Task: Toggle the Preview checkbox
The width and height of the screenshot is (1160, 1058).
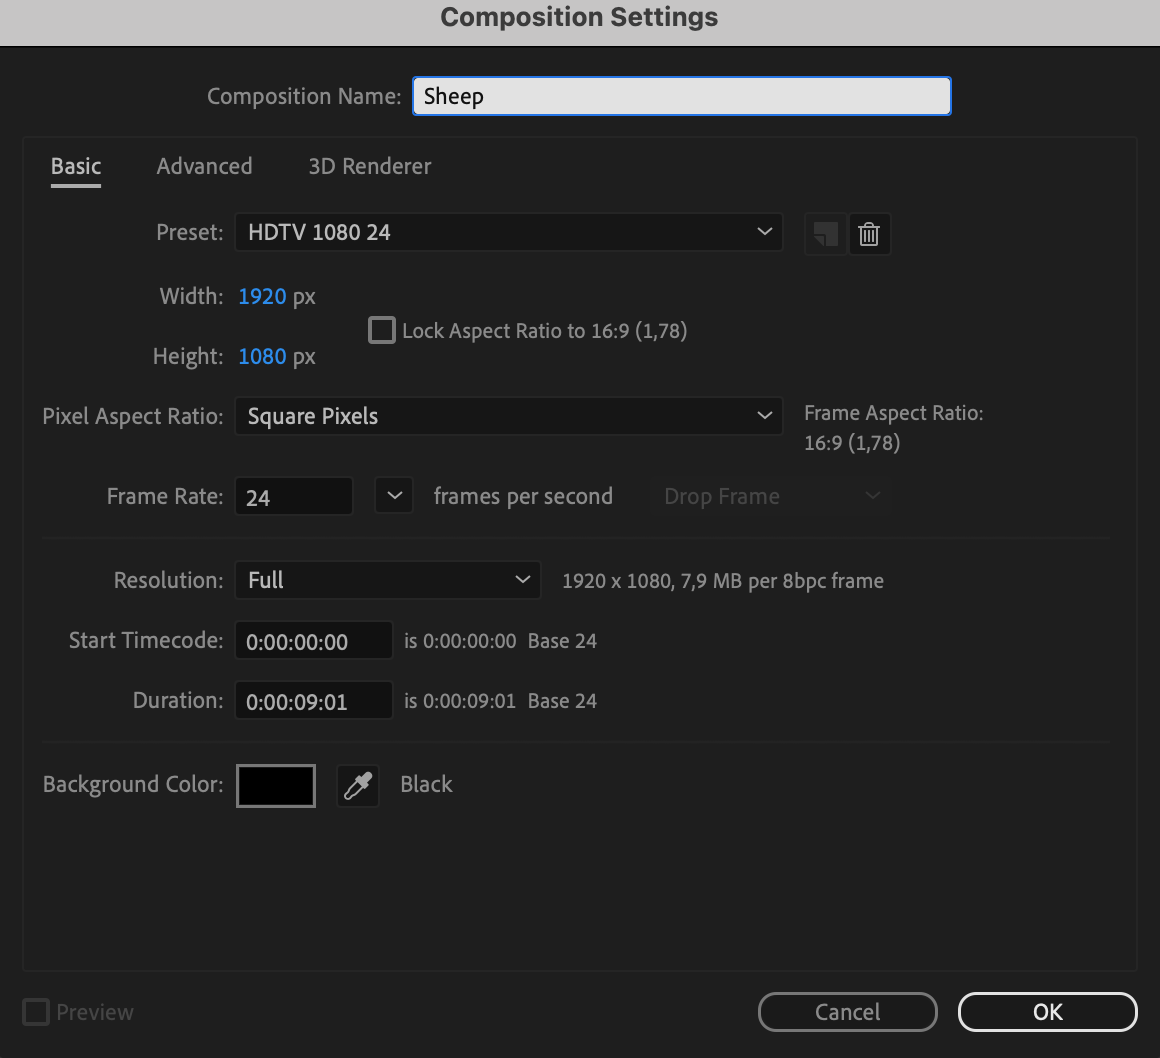Action: pos(36,1012)
